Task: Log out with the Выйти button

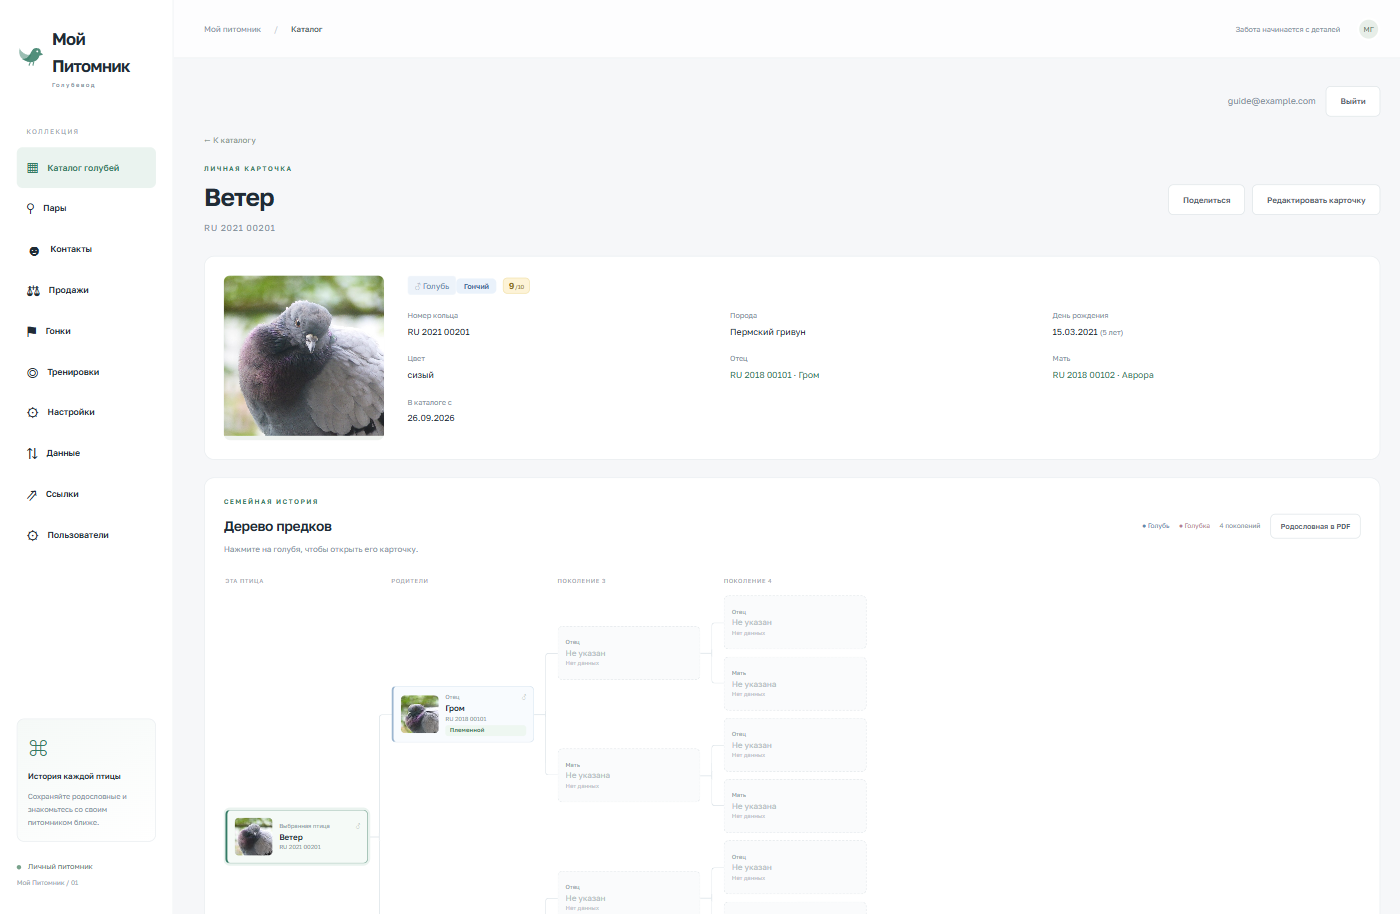Action: pyautogui.click(x=1353, y=101)
